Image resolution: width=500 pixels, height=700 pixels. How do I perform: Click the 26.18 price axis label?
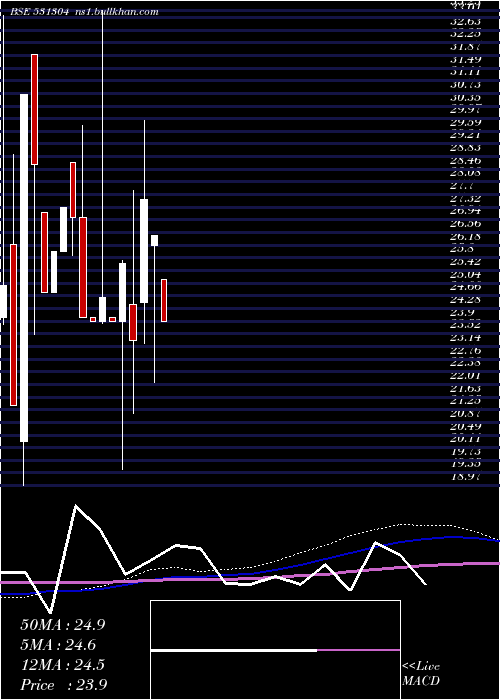click(x=465, y=236)
